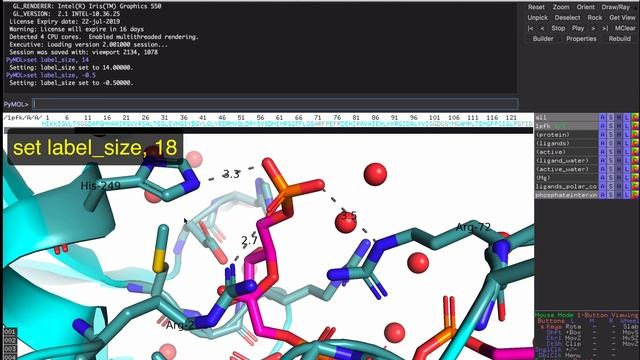Open the C color menu for 1pfk
The image size is (640, 360).
point(635,126)
